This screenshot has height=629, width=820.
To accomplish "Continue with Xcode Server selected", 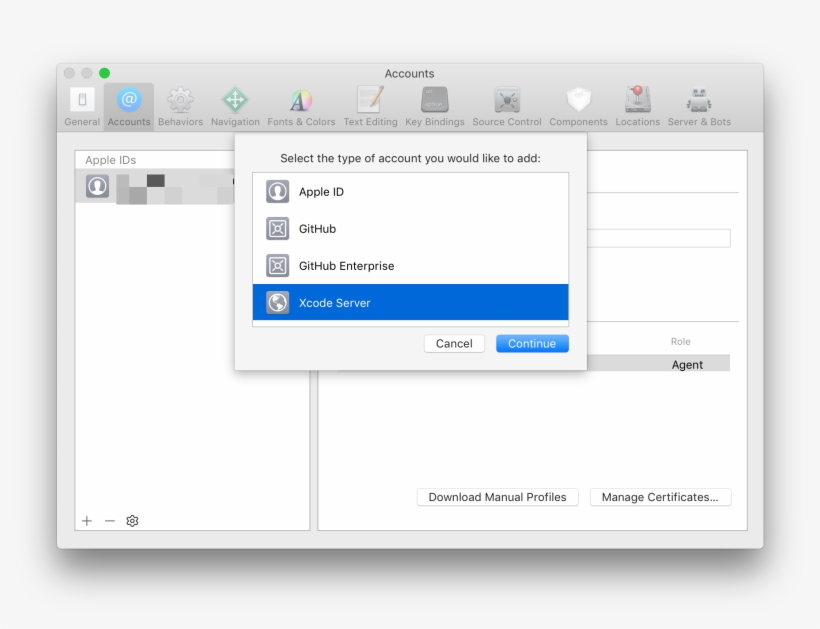I will [x=532, y=343].
